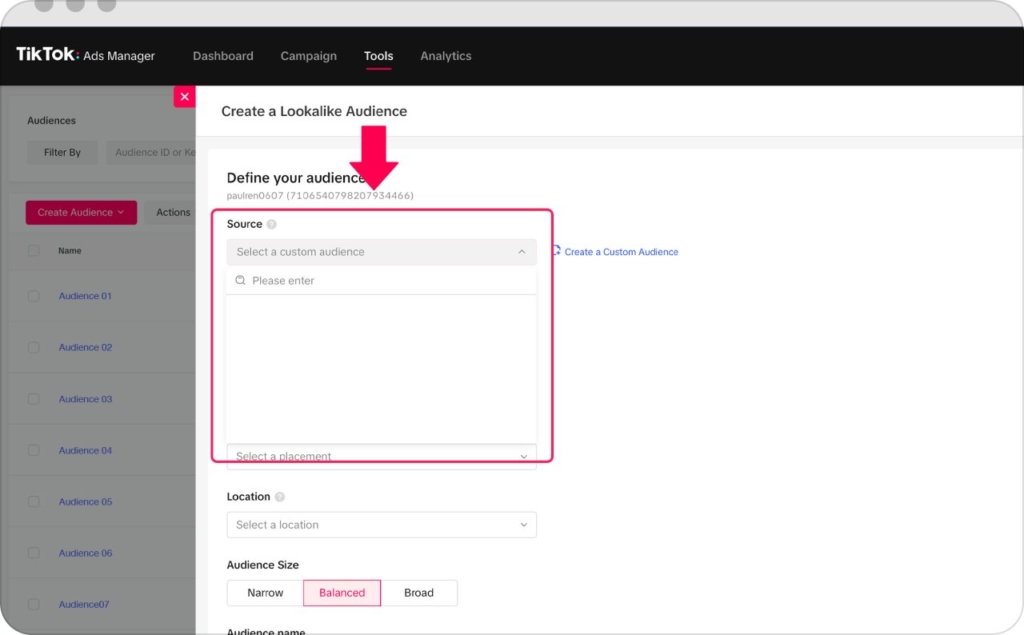The image size is (1024, 635).
Task: Go to the Dashboard menu
Action: pyautogui.click(x=223, y=56)
